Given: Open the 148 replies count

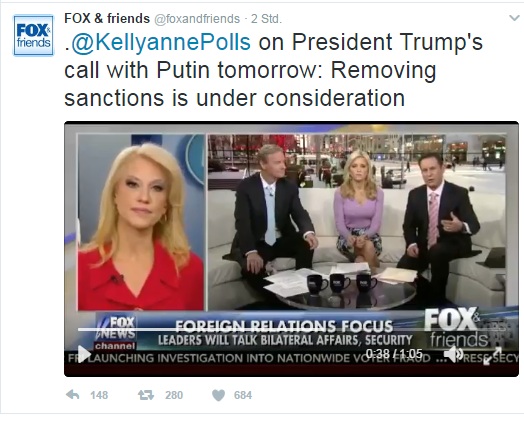Looking at the screenshot, I should pyautogui.click(x=99, y=395).
